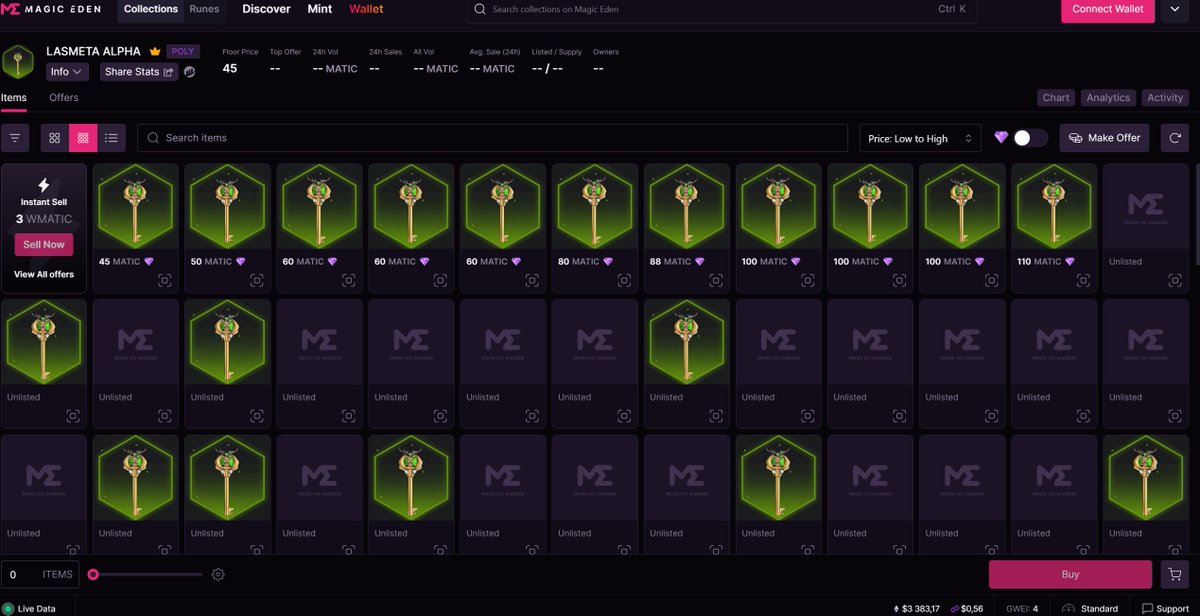Click the Standard gas speed indicator
Image resolution: width=1200 pixels, height=616 pixels.
coord(1090,608)
